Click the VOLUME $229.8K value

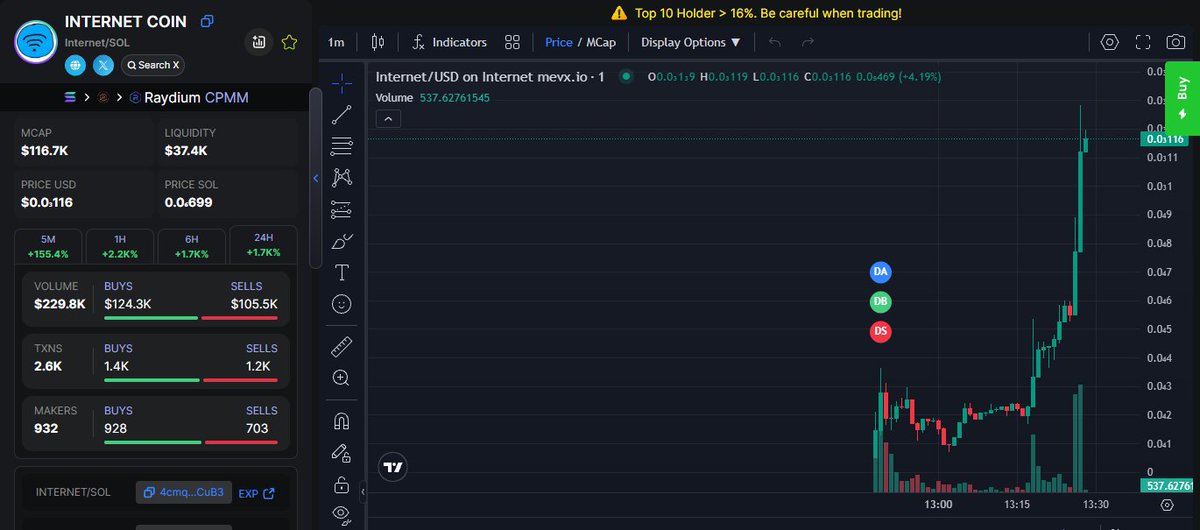59,304
